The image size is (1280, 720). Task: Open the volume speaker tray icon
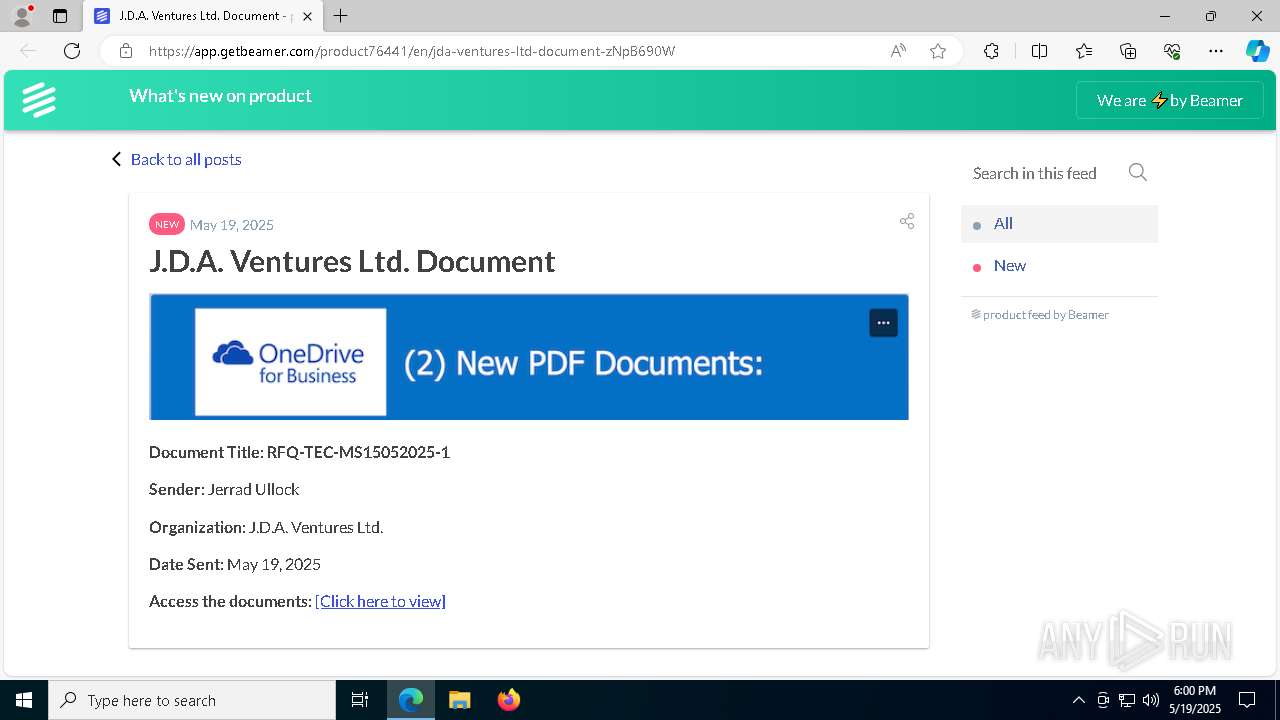1151,700
